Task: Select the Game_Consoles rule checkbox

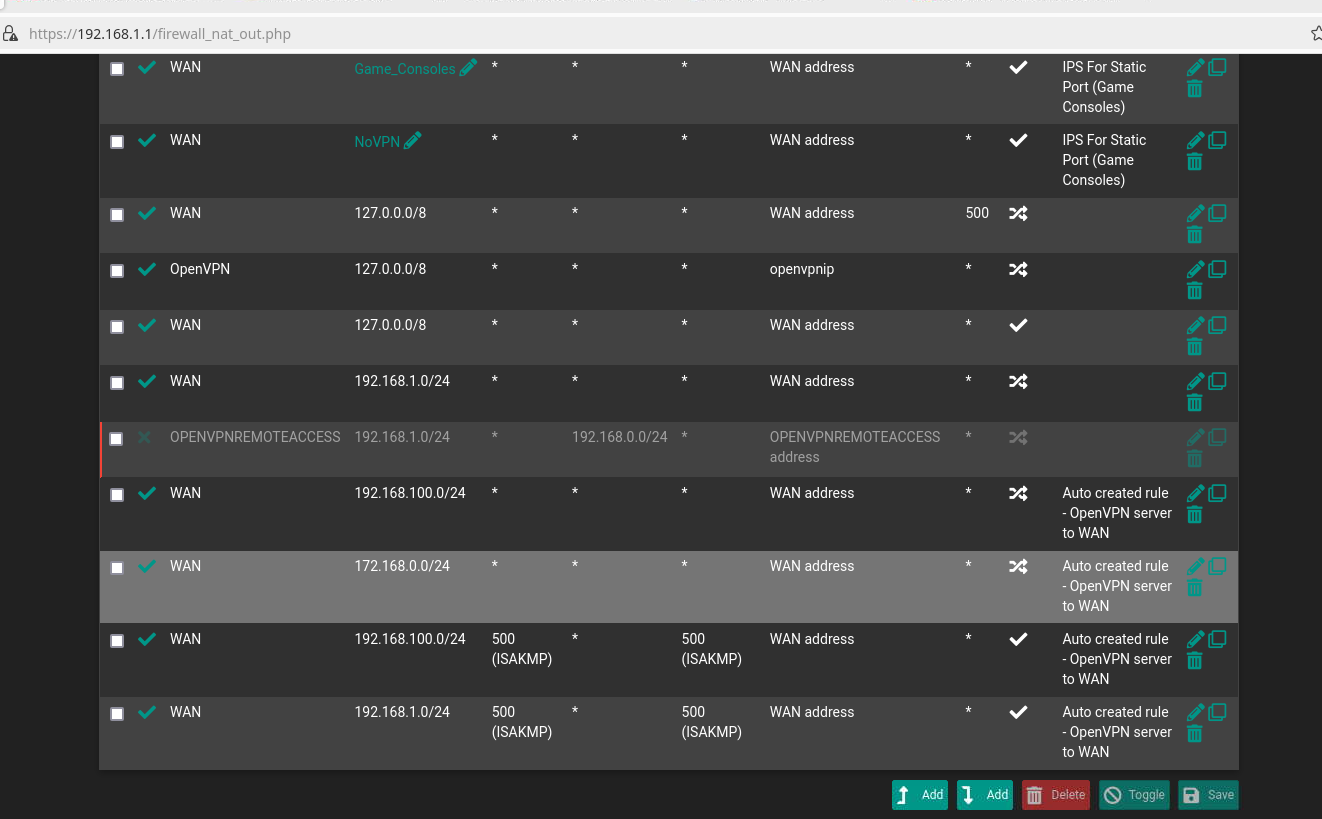Action: click(x=117, y=69)
